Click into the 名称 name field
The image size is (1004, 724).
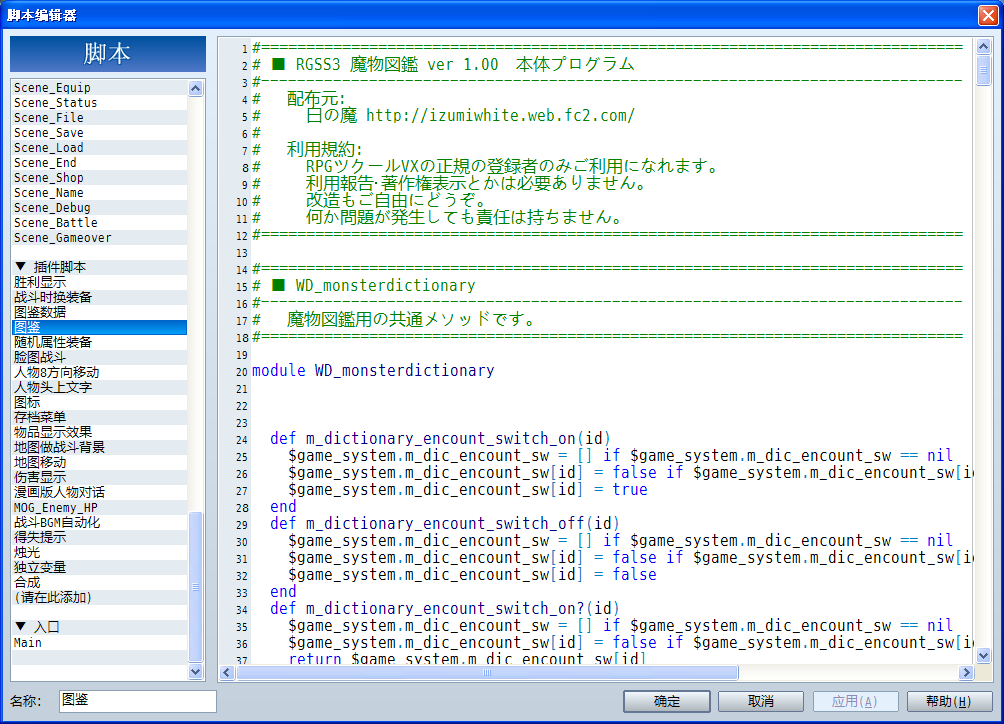click(x=138, y=701)
